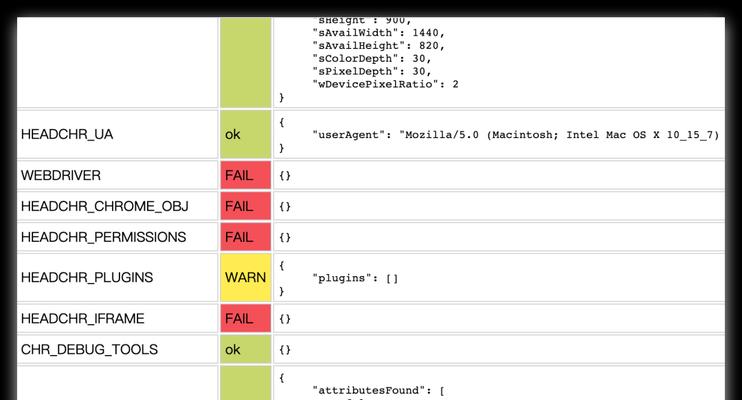
Task: Select the HEADCHR_UA test name
Action: tap(67, 134)
